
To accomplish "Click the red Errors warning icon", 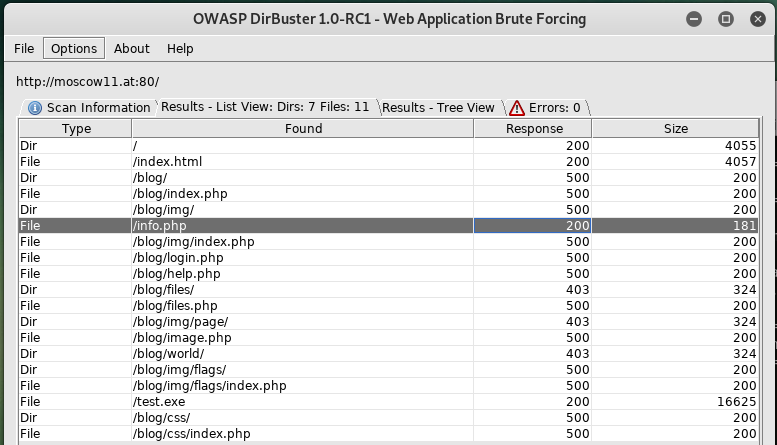I will click(x=516, y=108).
